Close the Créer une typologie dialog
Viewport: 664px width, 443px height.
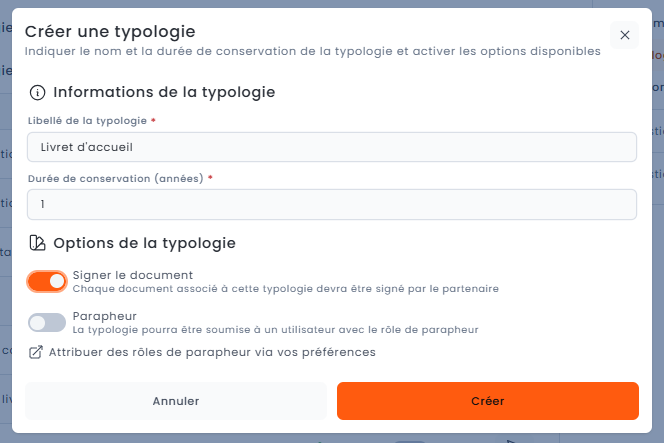[x=624, y=35]
